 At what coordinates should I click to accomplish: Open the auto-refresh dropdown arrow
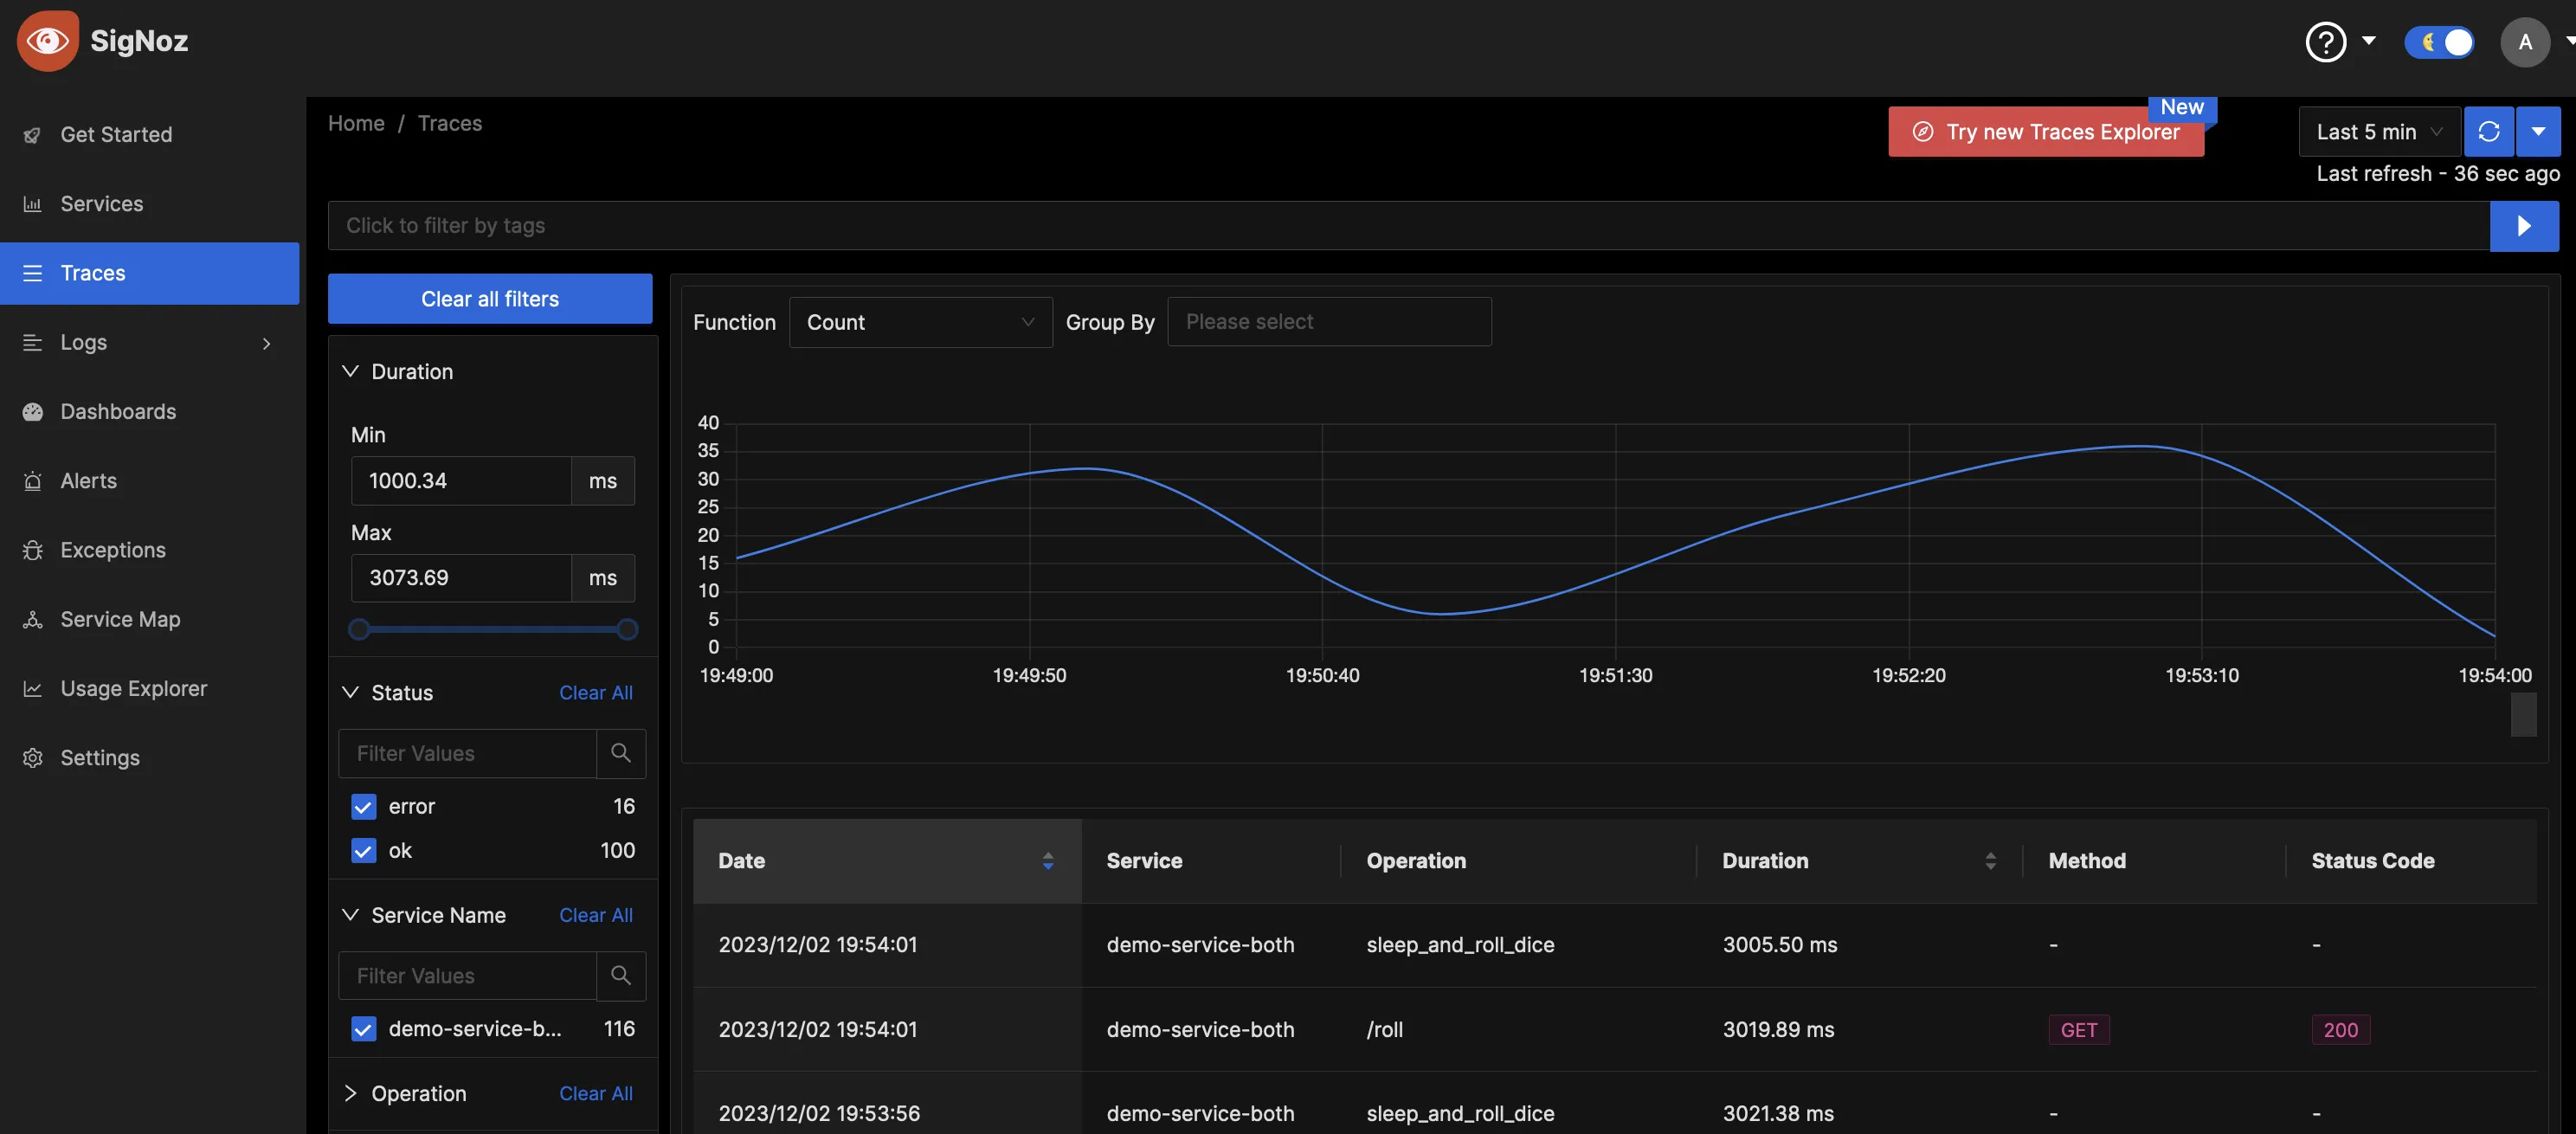click(2538, 131)
